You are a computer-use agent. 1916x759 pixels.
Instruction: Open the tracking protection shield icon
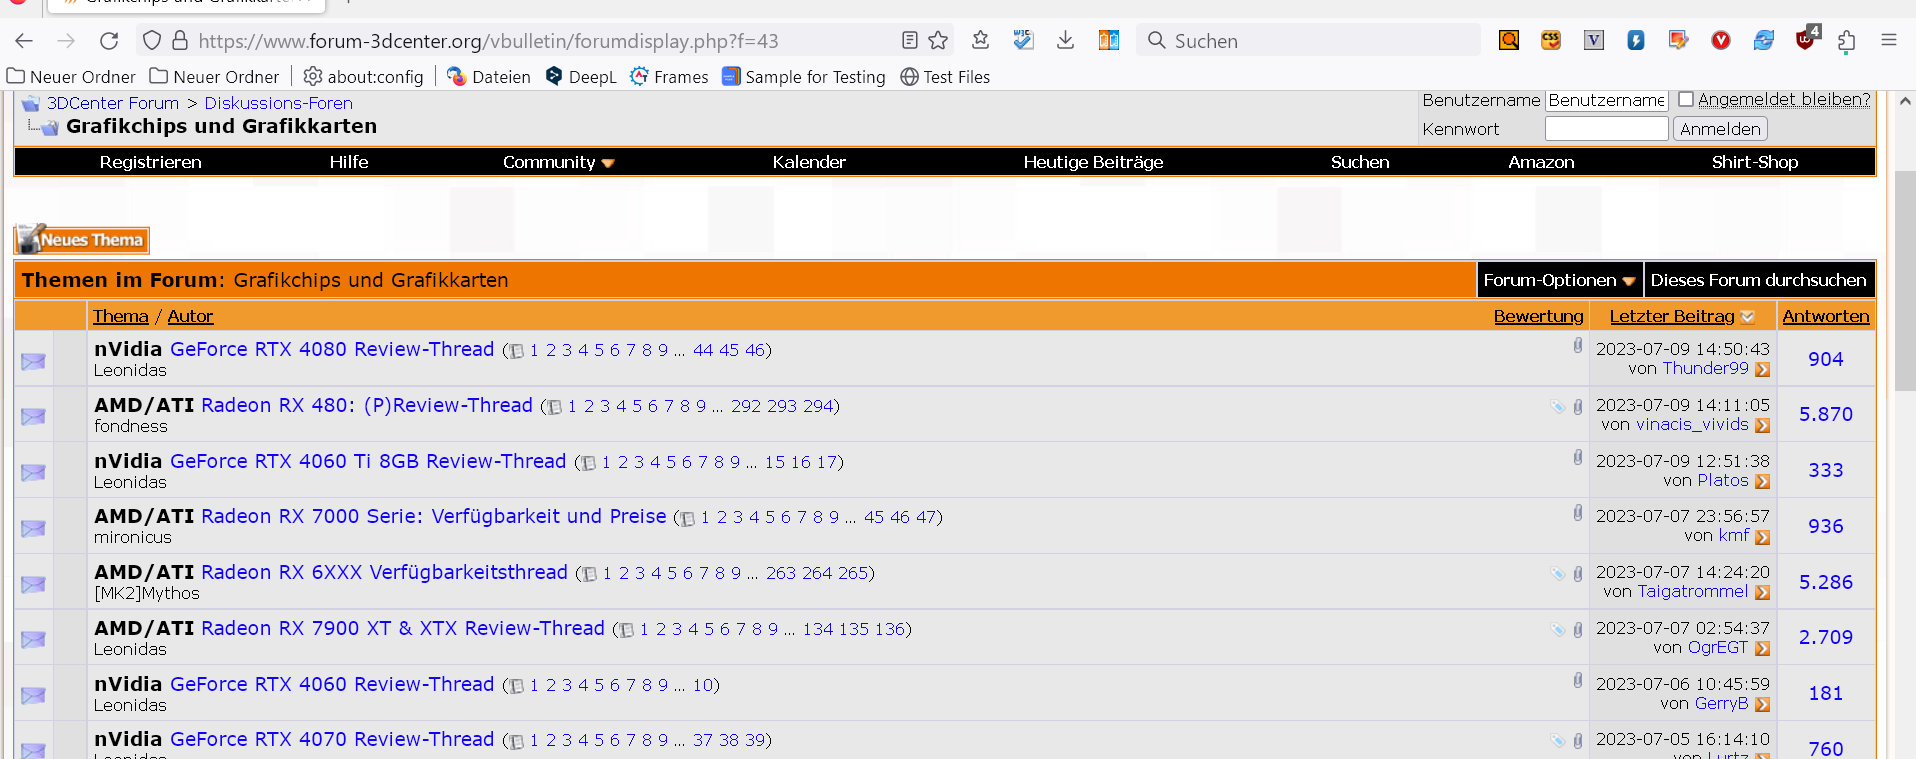151,41
